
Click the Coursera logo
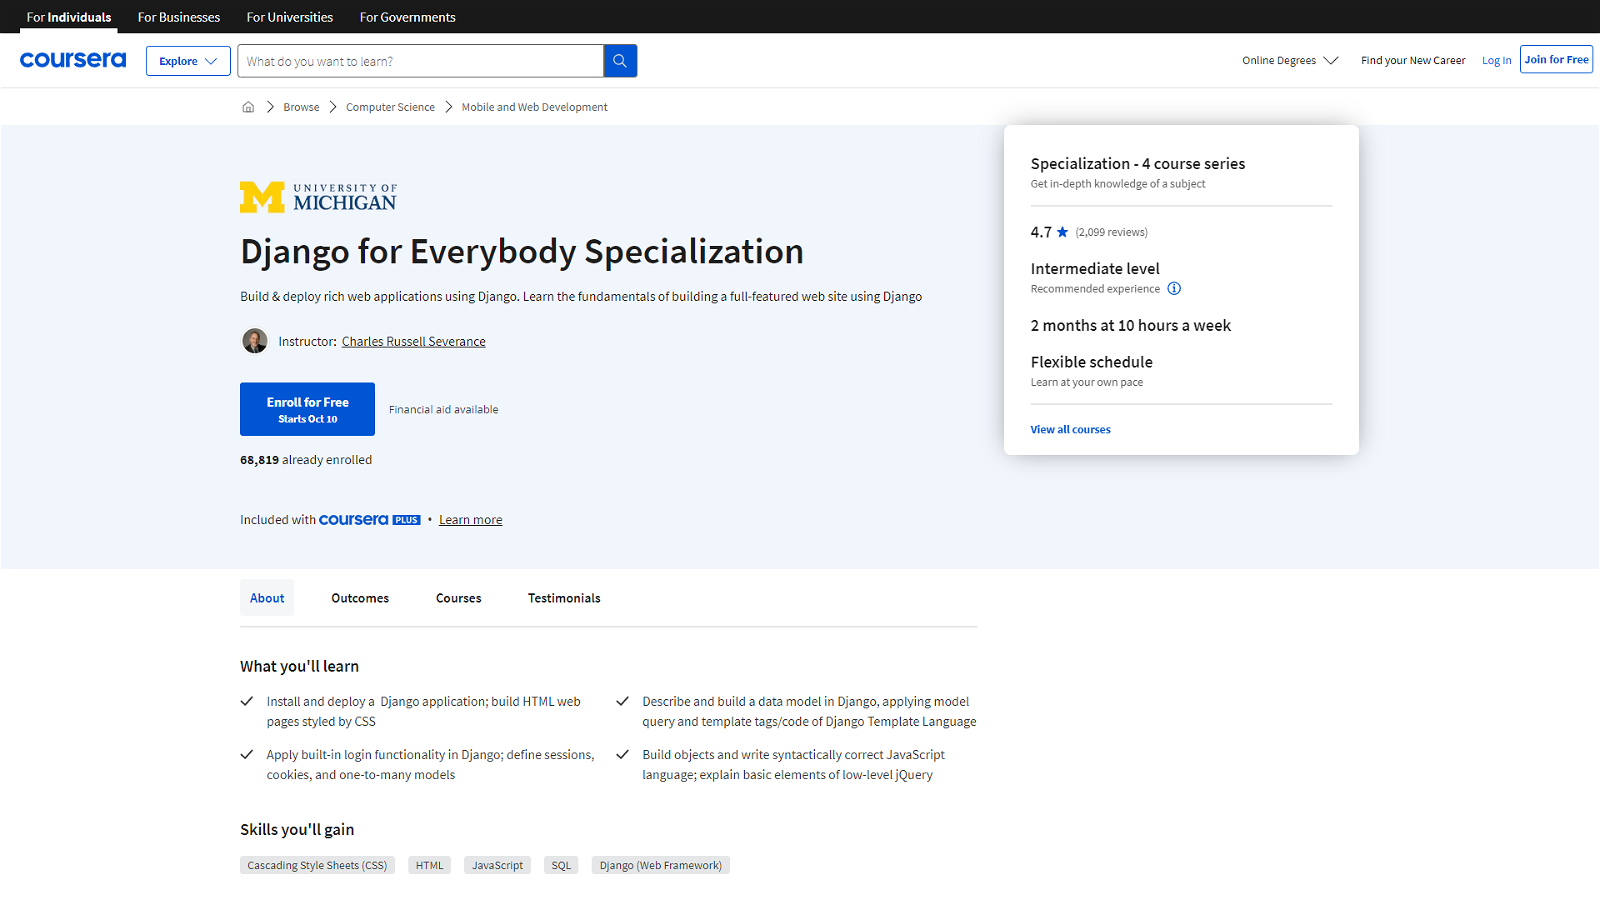pyautogui.click(x=73, y=60)
